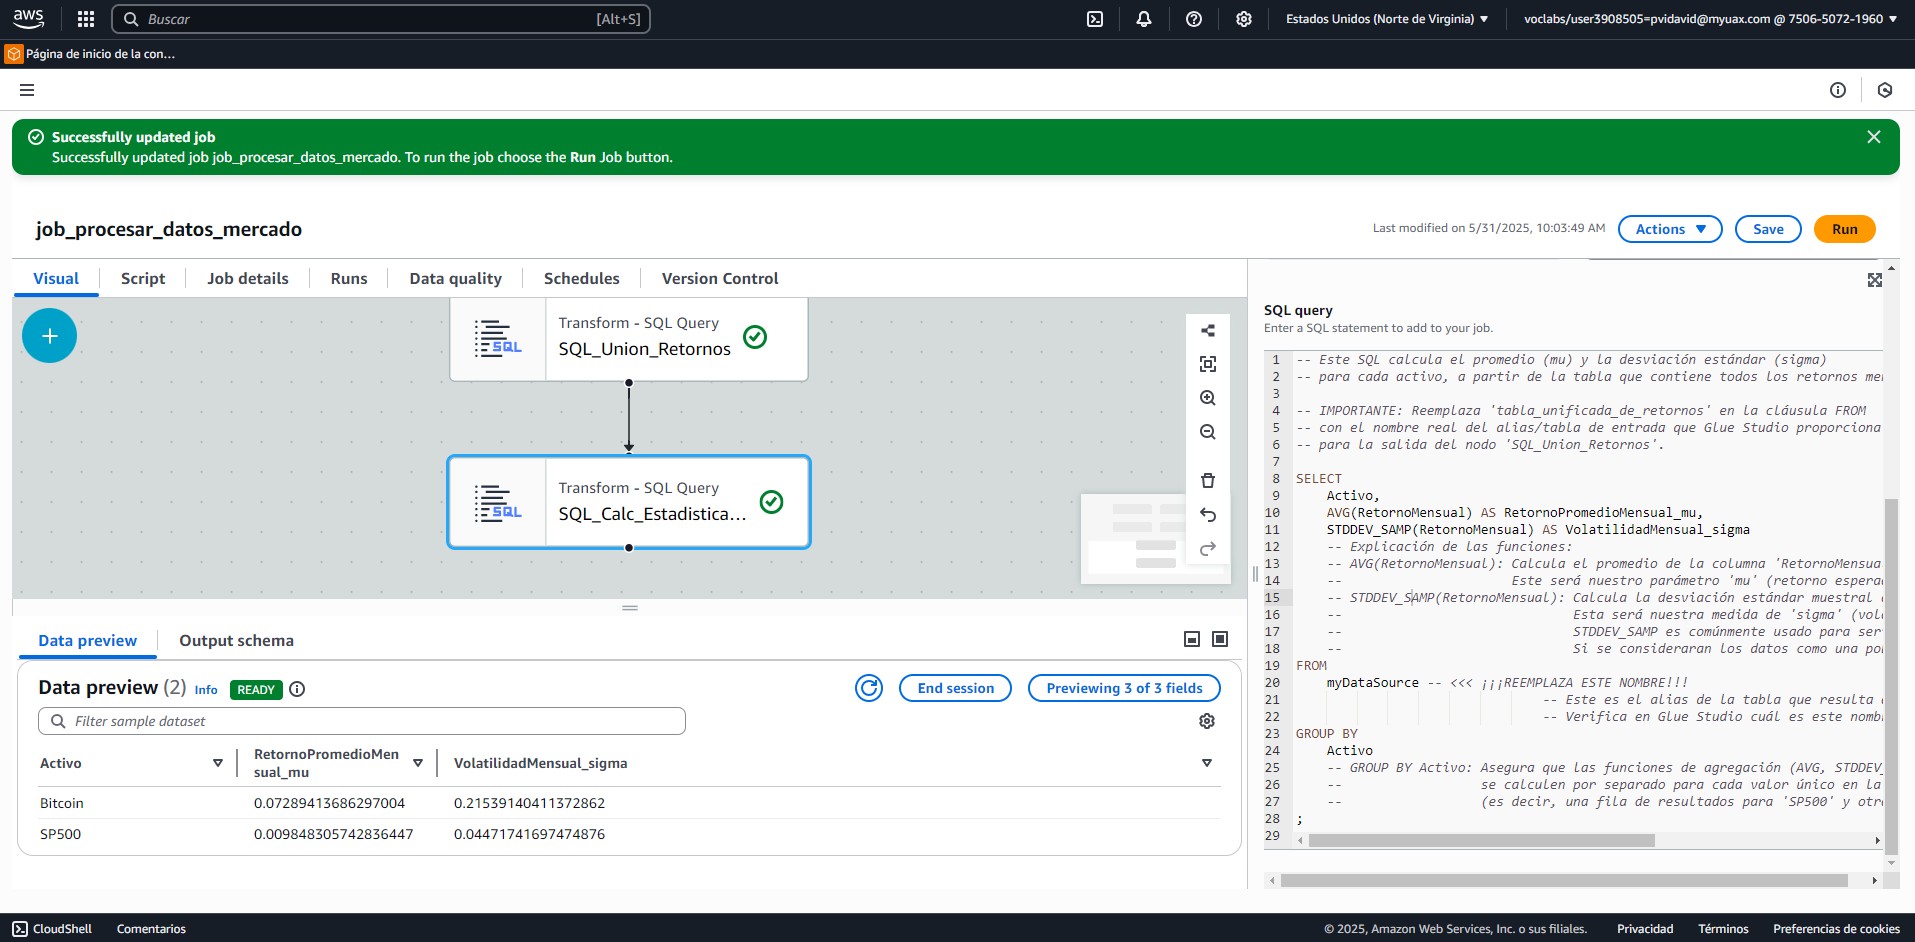The height and width of the screenshot is (942, 1915).
Task: Maximize the data preview panel
Action: tap(1220, 639)
